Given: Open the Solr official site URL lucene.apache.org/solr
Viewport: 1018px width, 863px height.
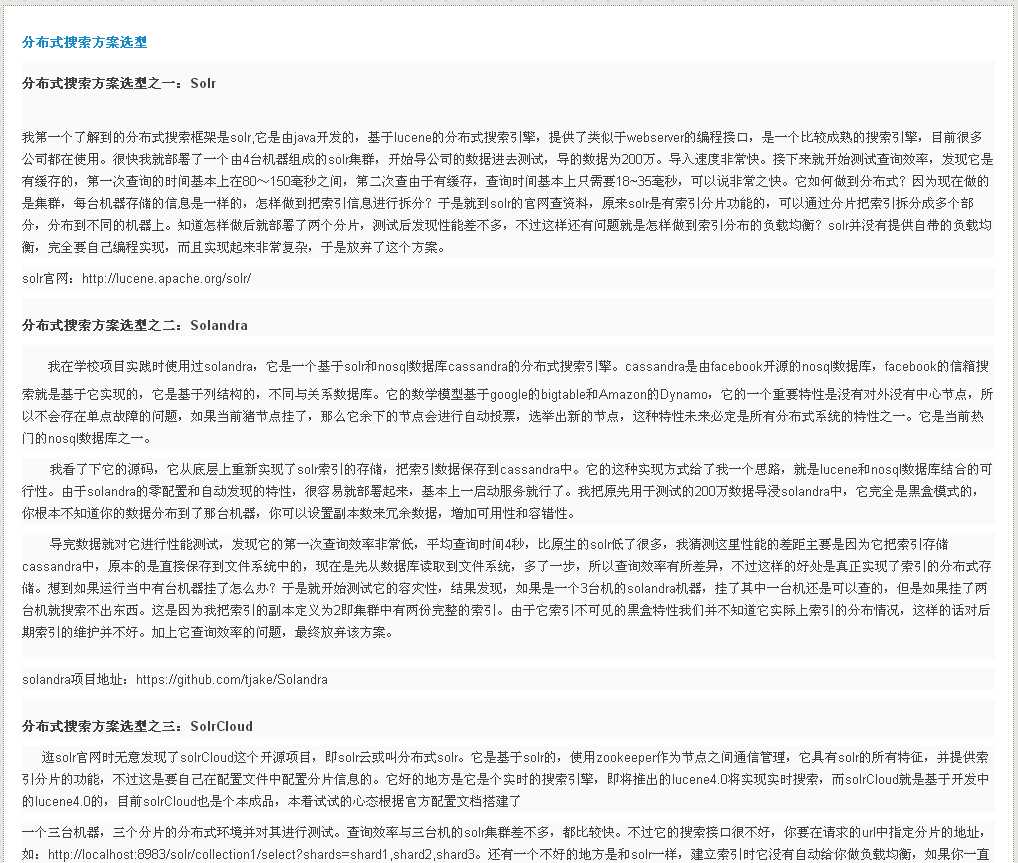Looking at the screenshot, I should [x=166, y=279].
